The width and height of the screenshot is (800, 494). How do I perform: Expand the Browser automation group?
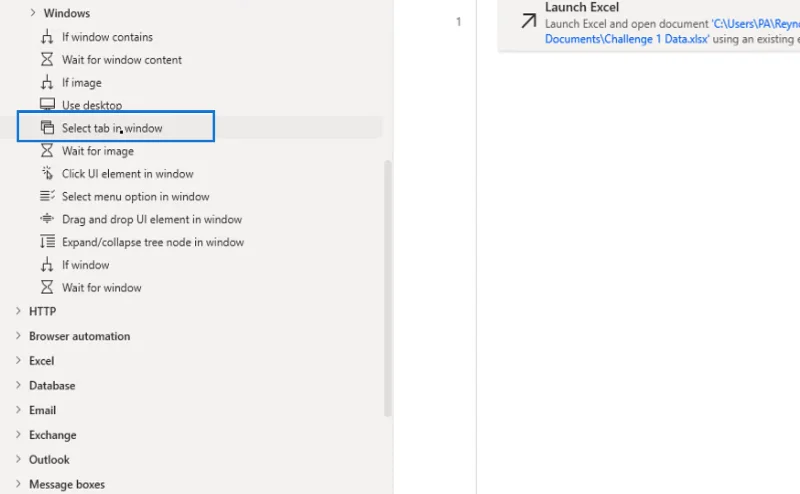pos(18,335)
